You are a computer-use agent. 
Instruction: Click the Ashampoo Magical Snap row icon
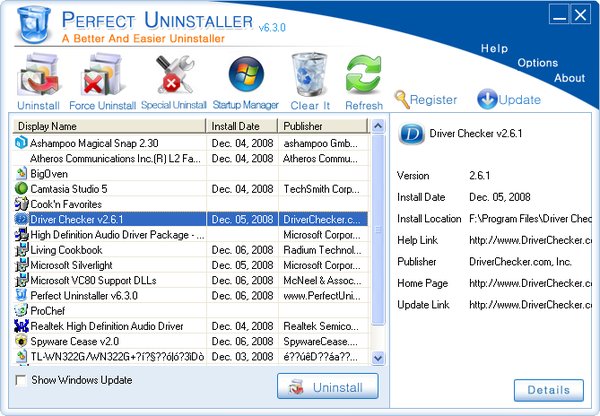point(21,143)
